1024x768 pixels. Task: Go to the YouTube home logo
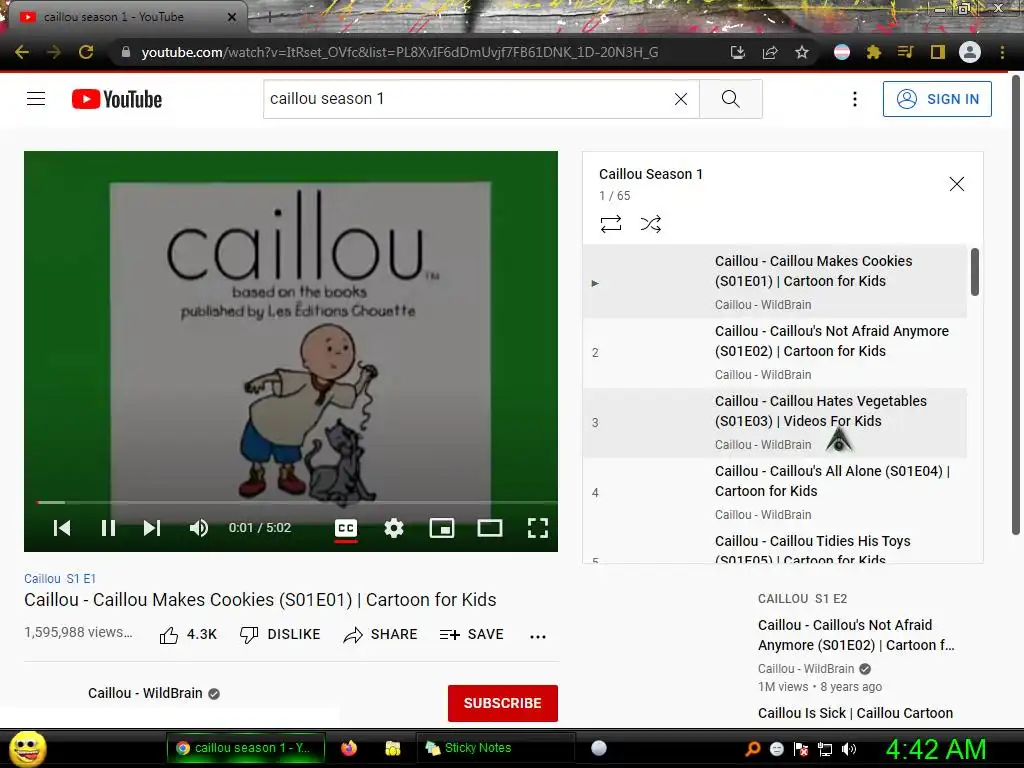pos(117,99)
